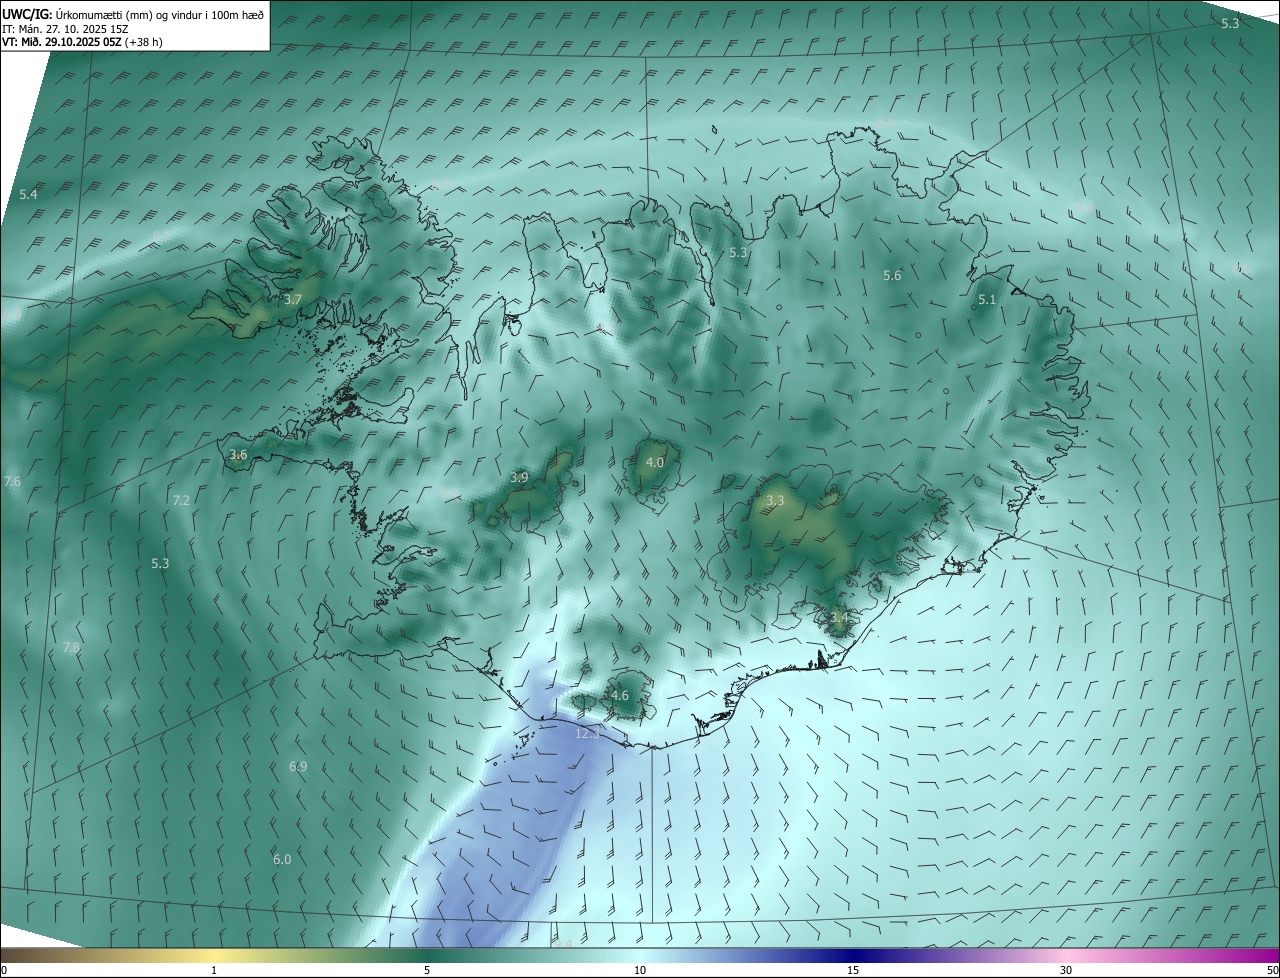The width and height of the screenshot is (1280, 978).
Task: Select the VT: Mið. 29.10.2025 05Z (+38 h) line
Action: (x=82, y=42)
